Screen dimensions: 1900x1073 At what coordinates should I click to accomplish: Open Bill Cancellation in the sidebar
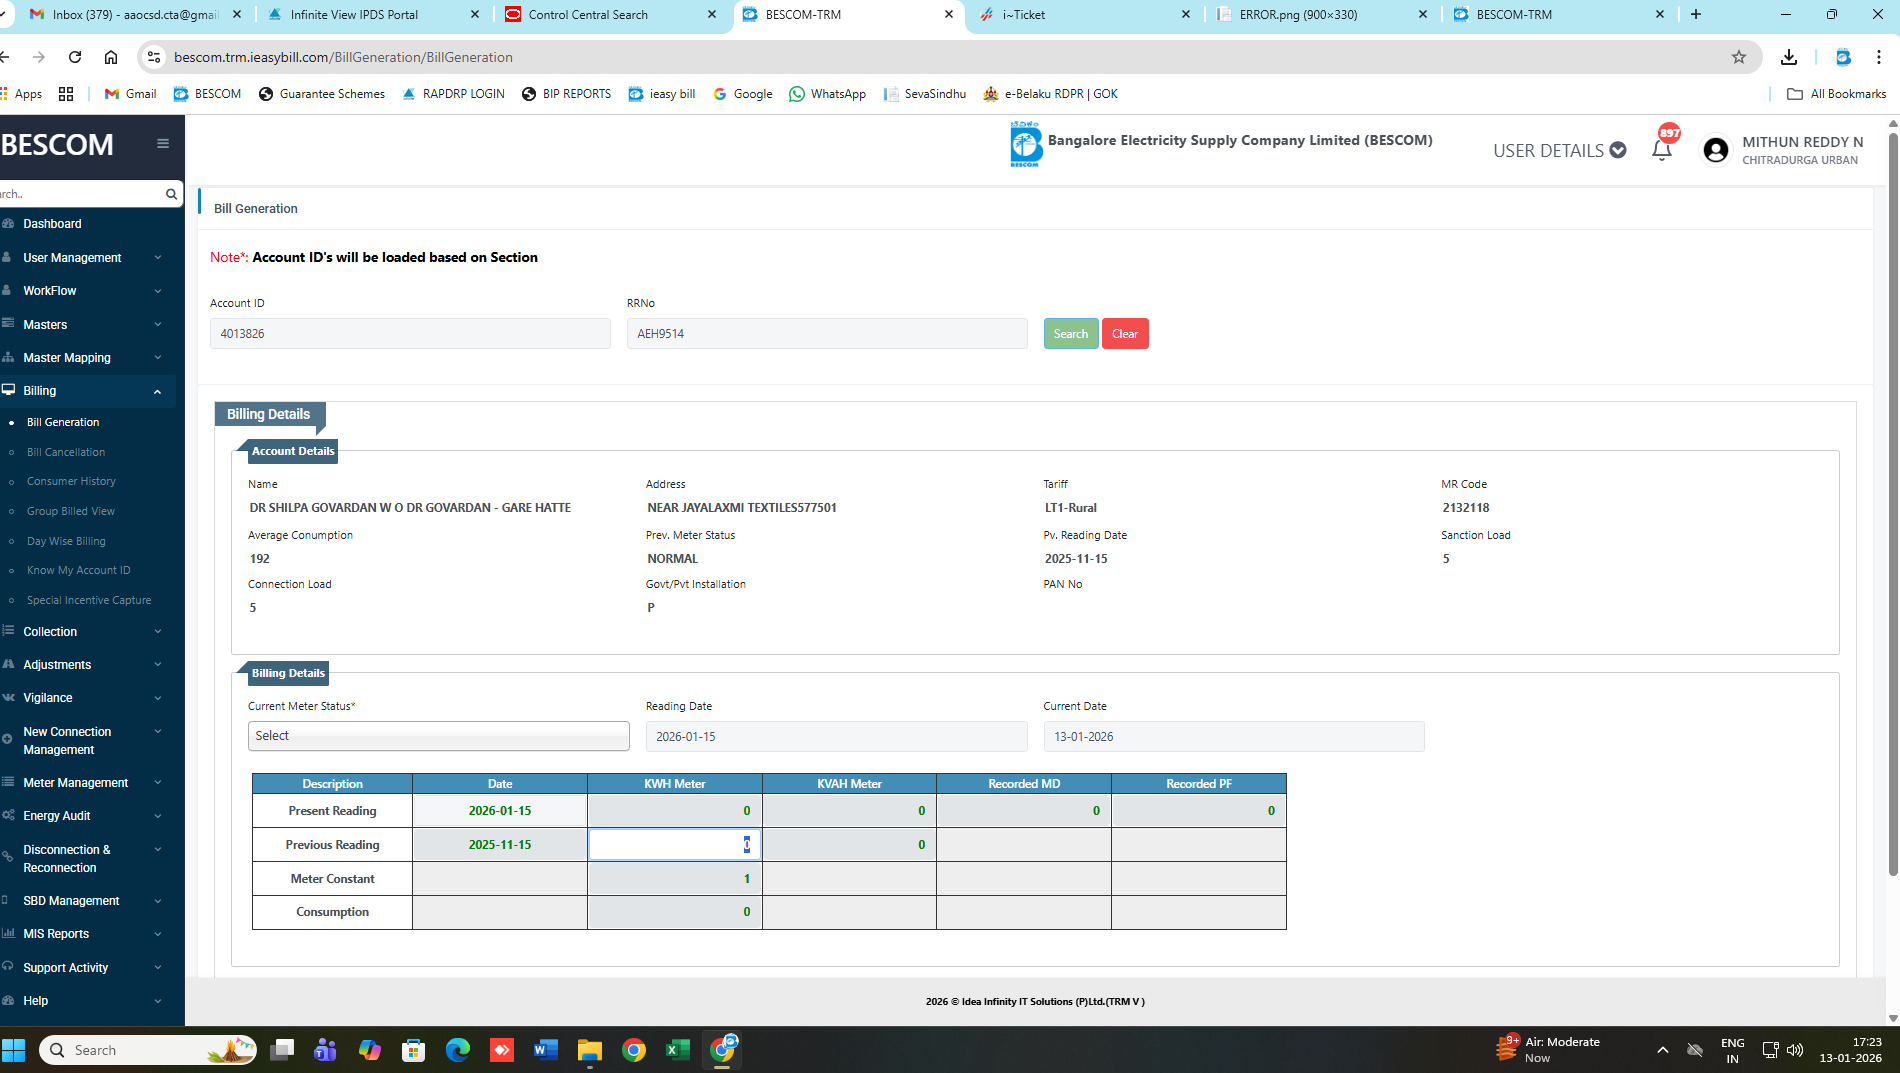click(66, 452)
